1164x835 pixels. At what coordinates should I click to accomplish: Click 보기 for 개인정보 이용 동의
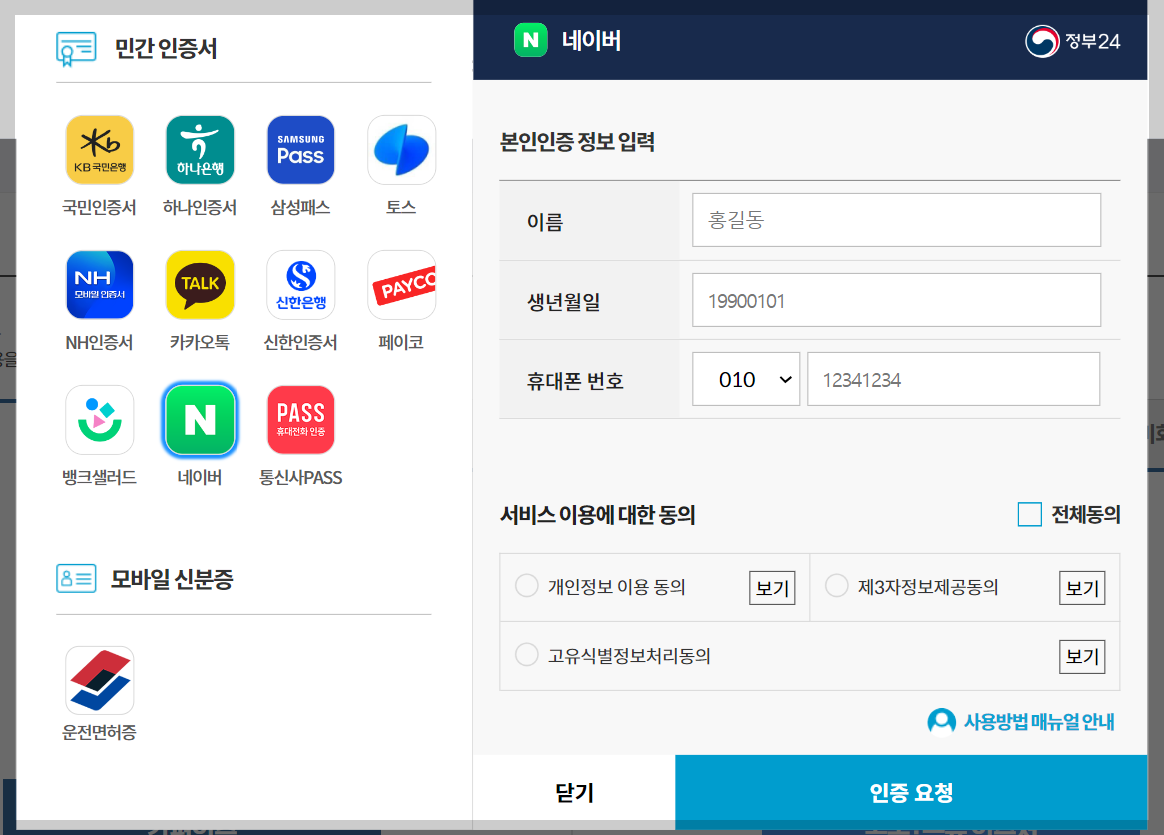tap(772, 588)
